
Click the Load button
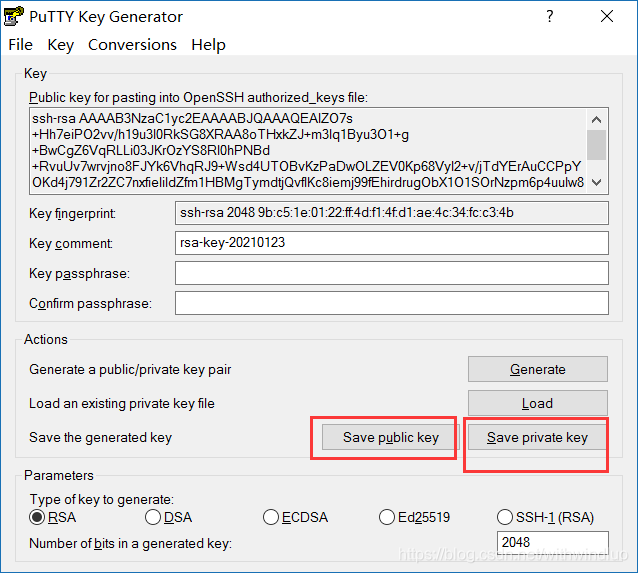tap(537, 403)
